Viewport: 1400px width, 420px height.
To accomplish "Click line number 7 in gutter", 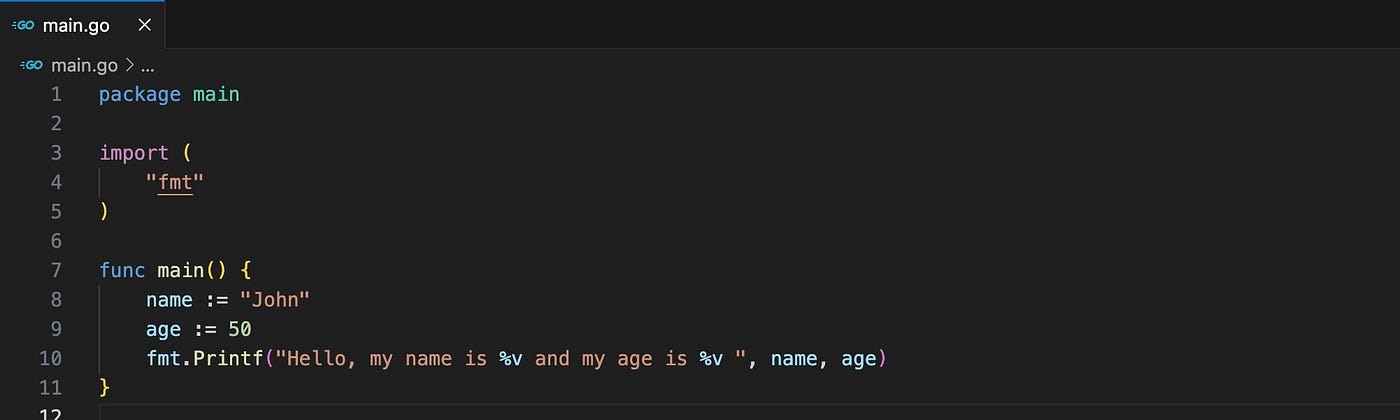I will pos(56,270).
